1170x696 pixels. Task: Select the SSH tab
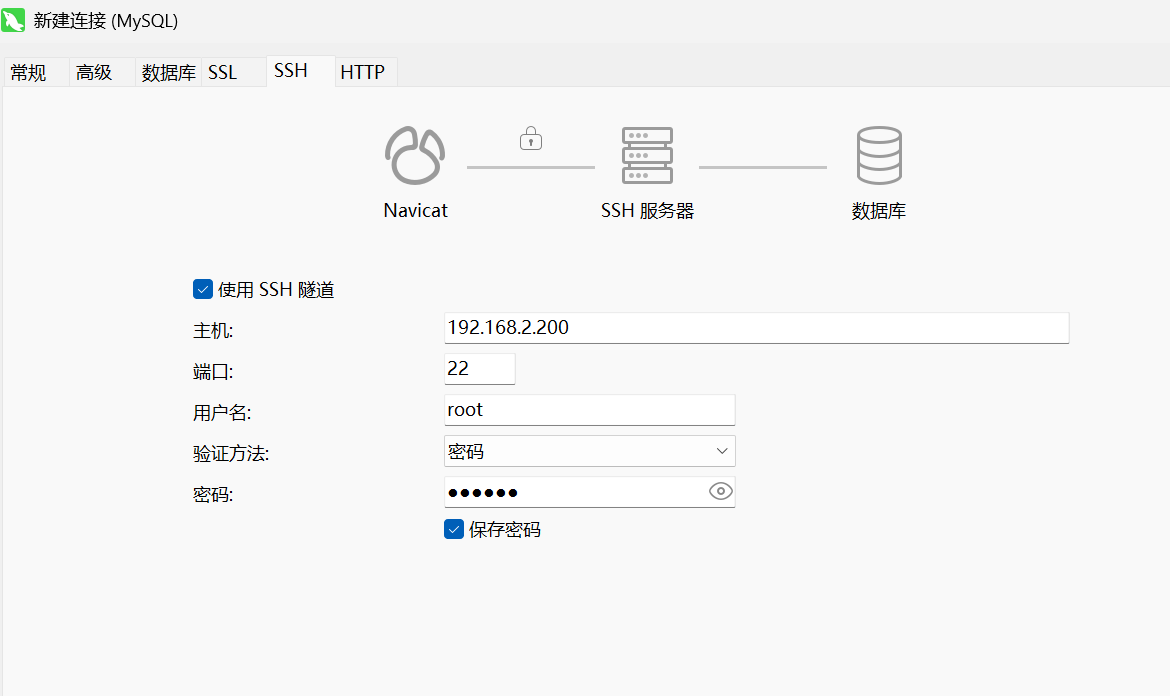click(300, 71)
